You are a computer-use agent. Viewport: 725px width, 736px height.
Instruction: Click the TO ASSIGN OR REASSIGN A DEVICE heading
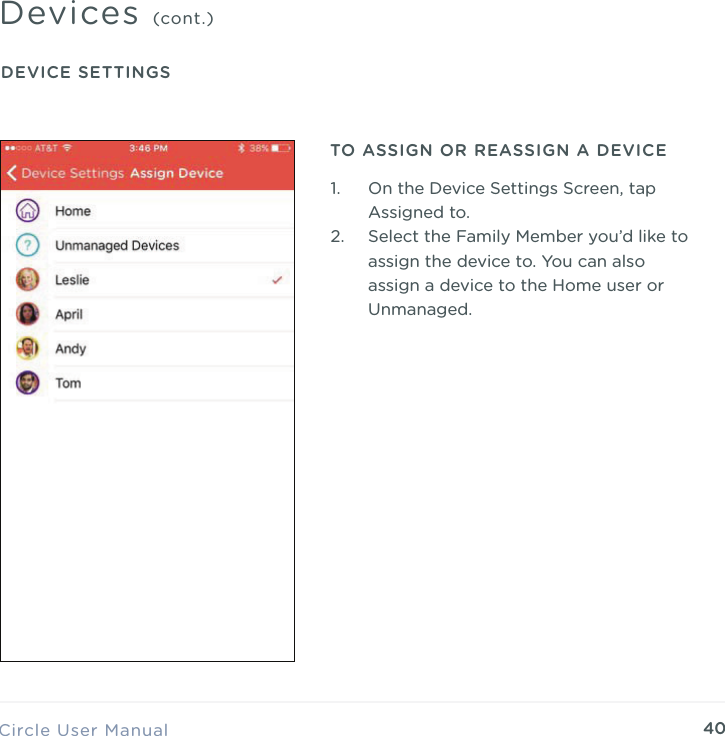(x=498, y=150)
